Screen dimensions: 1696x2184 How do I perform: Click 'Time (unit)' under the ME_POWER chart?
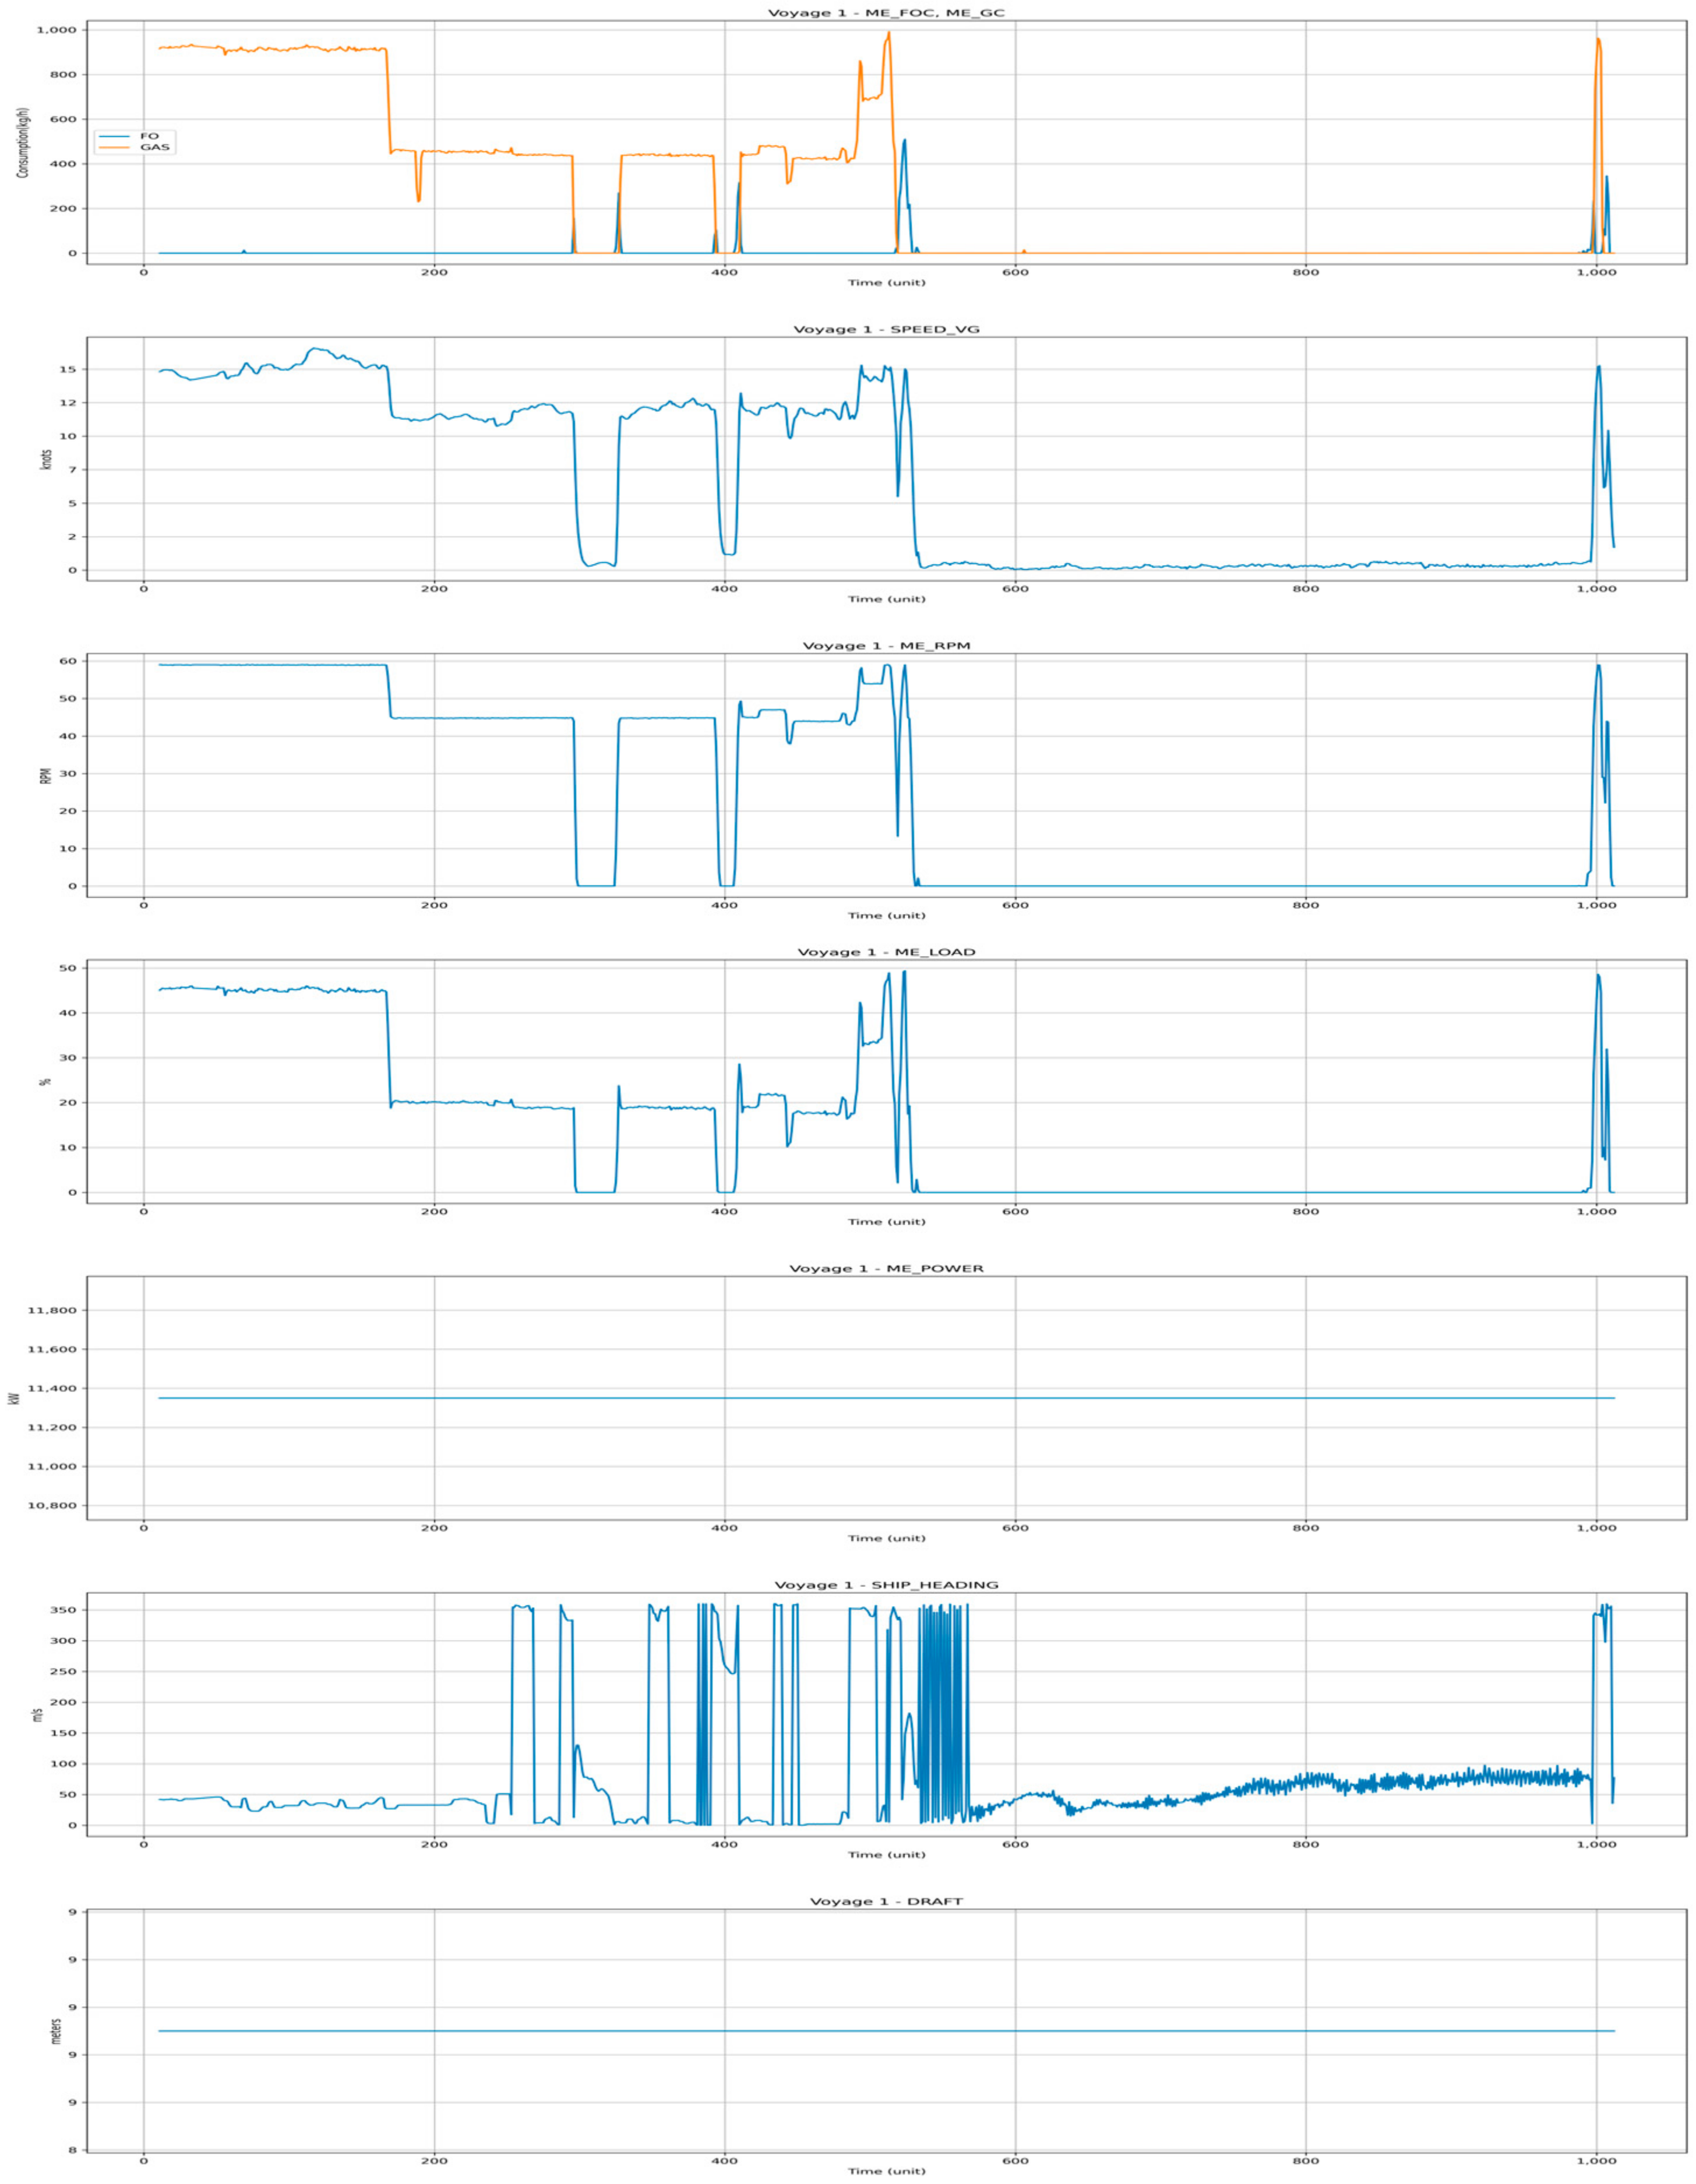click(x=886, y=1538)
